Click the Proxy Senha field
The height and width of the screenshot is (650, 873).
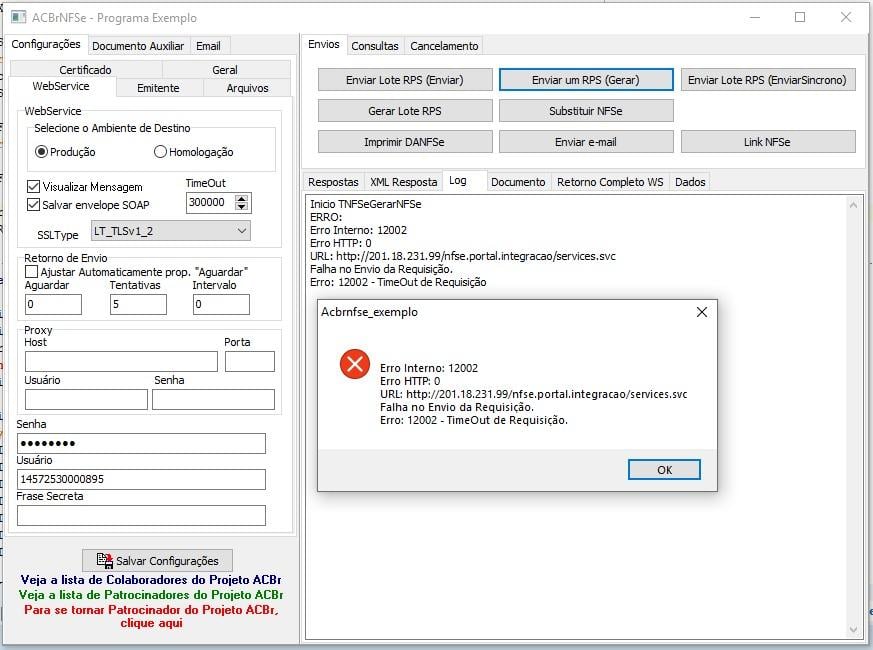tap(213, 399)
